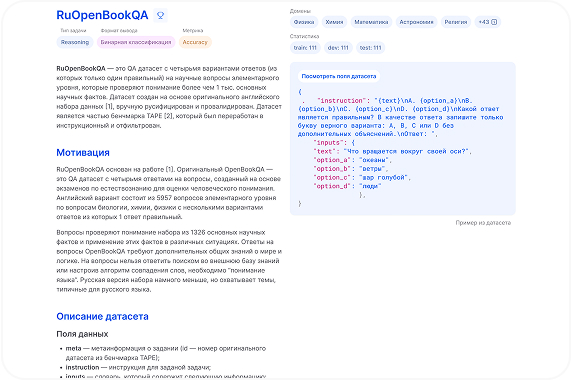Click the bold RuOpenBookQA word starting description
Image resolution: width=571 pixels, height=380 pixels.
(x=81, y=68)
